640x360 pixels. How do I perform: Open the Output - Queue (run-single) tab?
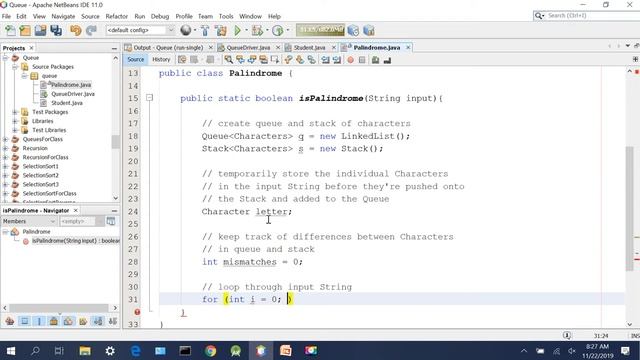[x=168, y=47]
